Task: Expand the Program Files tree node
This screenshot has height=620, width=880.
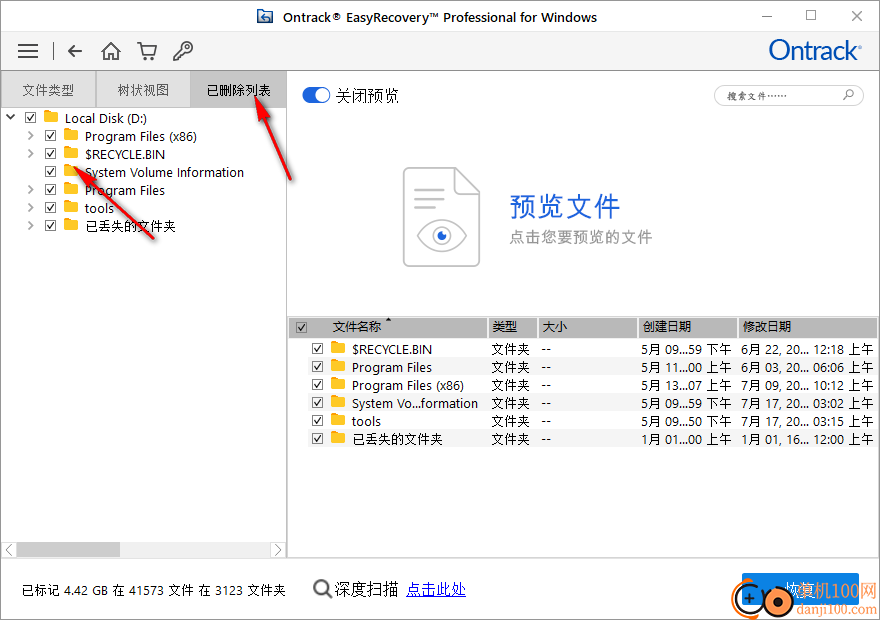Action: click(31, 190)
